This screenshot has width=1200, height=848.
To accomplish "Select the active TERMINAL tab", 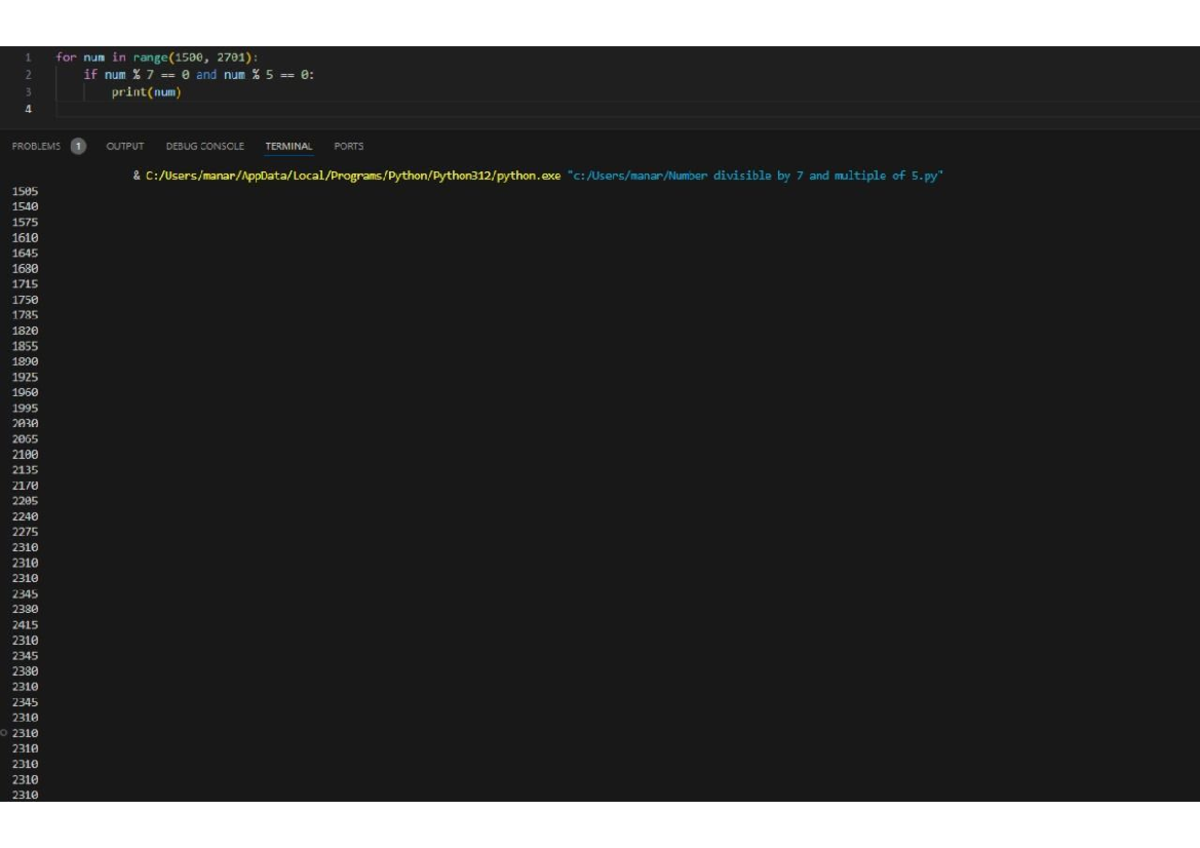I will tap(288, 146).
